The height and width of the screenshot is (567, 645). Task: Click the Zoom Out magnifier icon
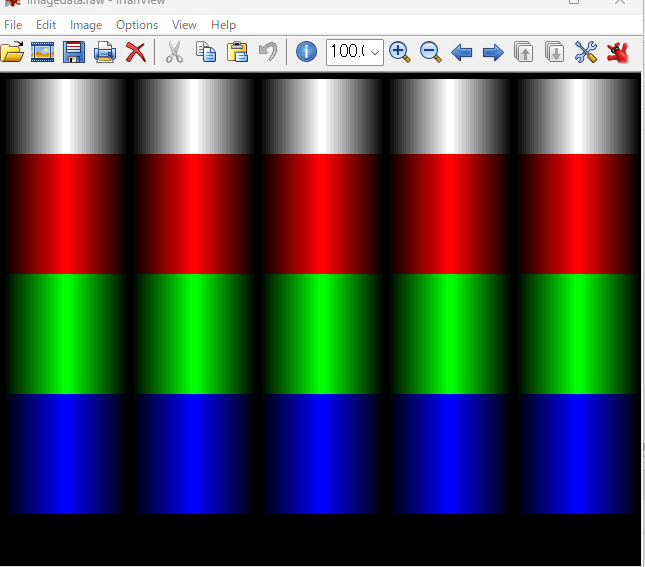point(431,52)
